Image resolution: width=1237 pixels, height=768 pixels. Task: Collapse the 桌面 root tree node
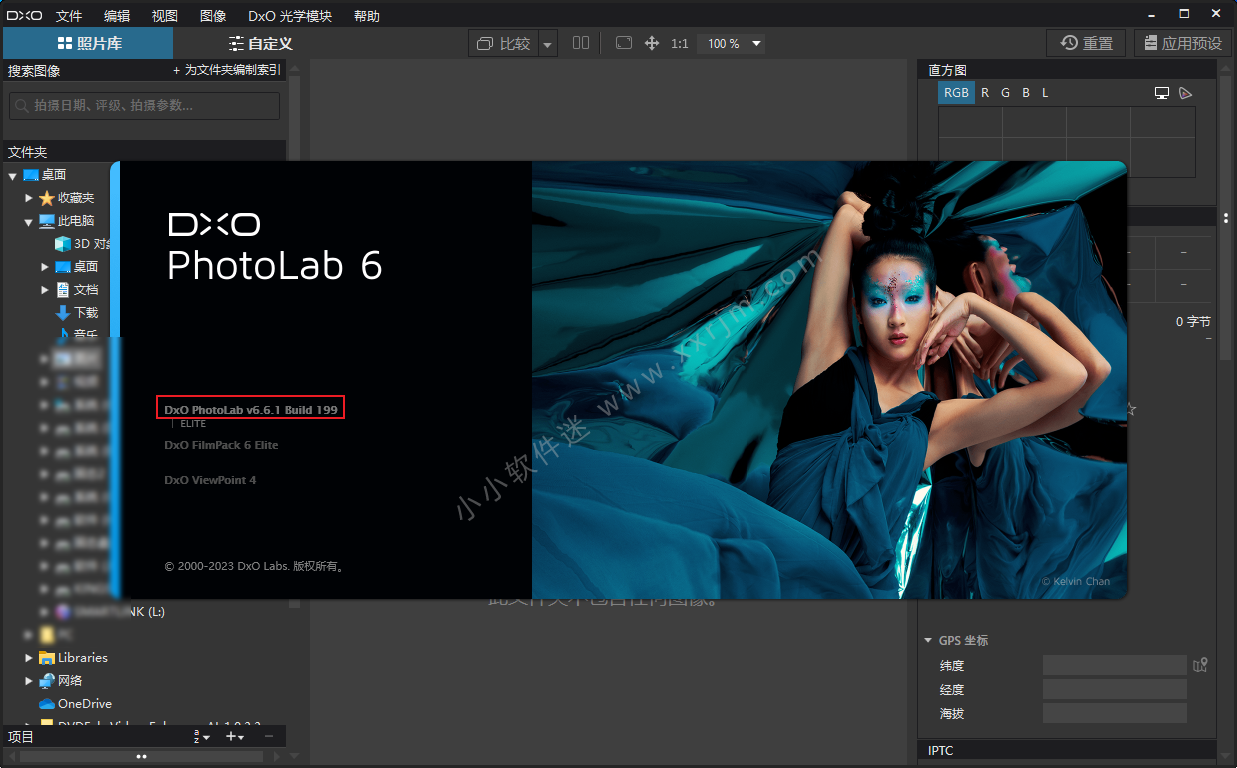pos(13,175)
